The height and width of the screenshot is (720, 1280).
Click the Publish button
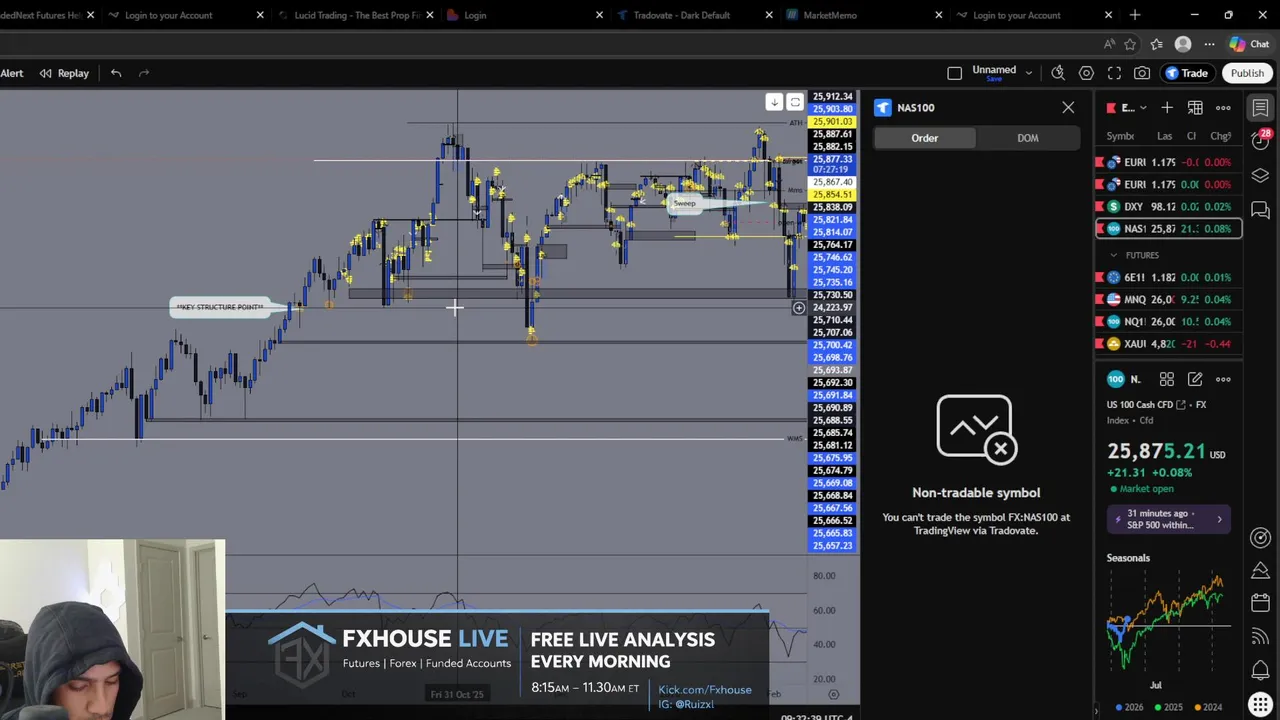1247,73
